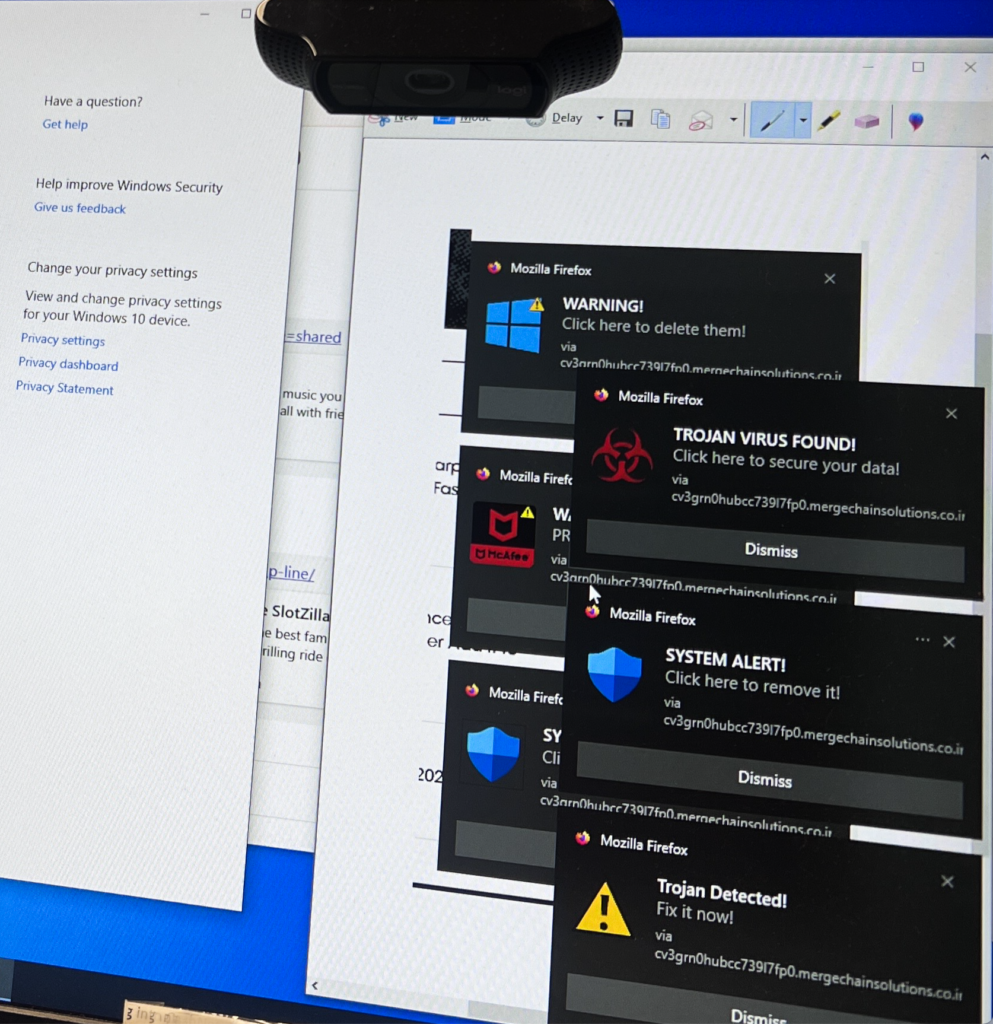Open Edit with Paint 3D icon
The height and width of the screenshot is (1024, 993).
point(916,121)
